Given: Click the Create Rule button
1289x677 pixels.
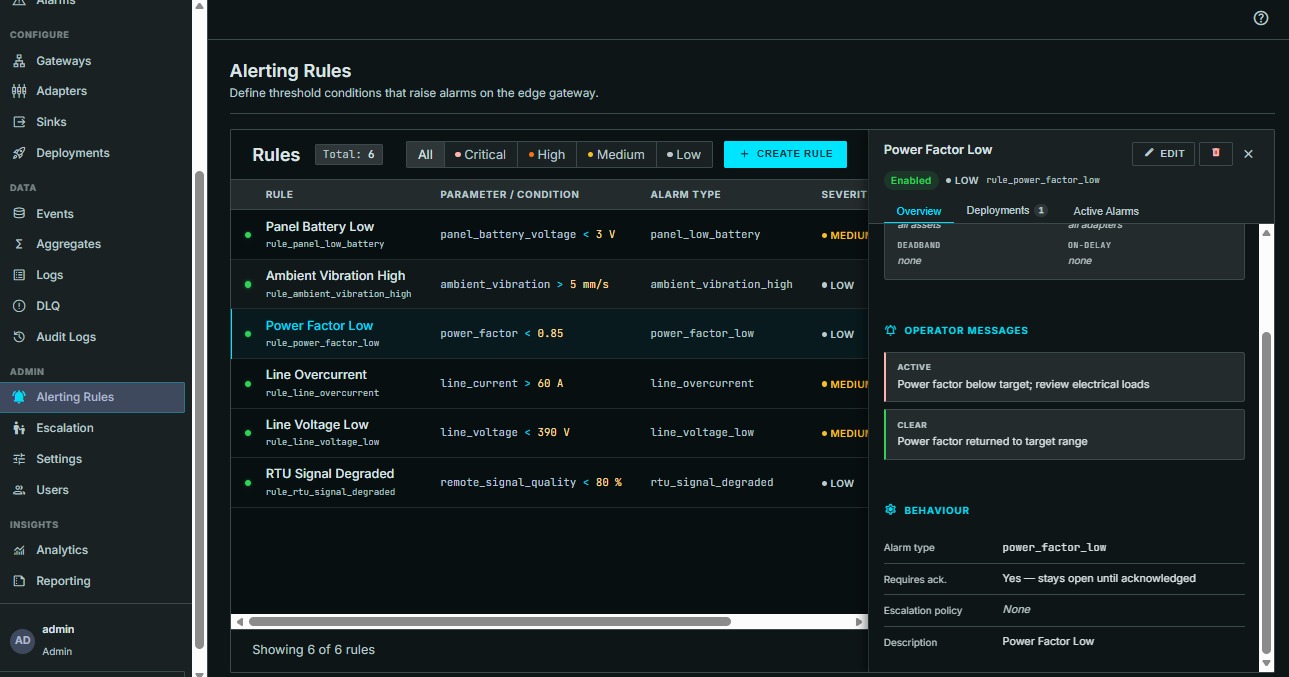Looking at the screenshot, I should coord(786,154).
